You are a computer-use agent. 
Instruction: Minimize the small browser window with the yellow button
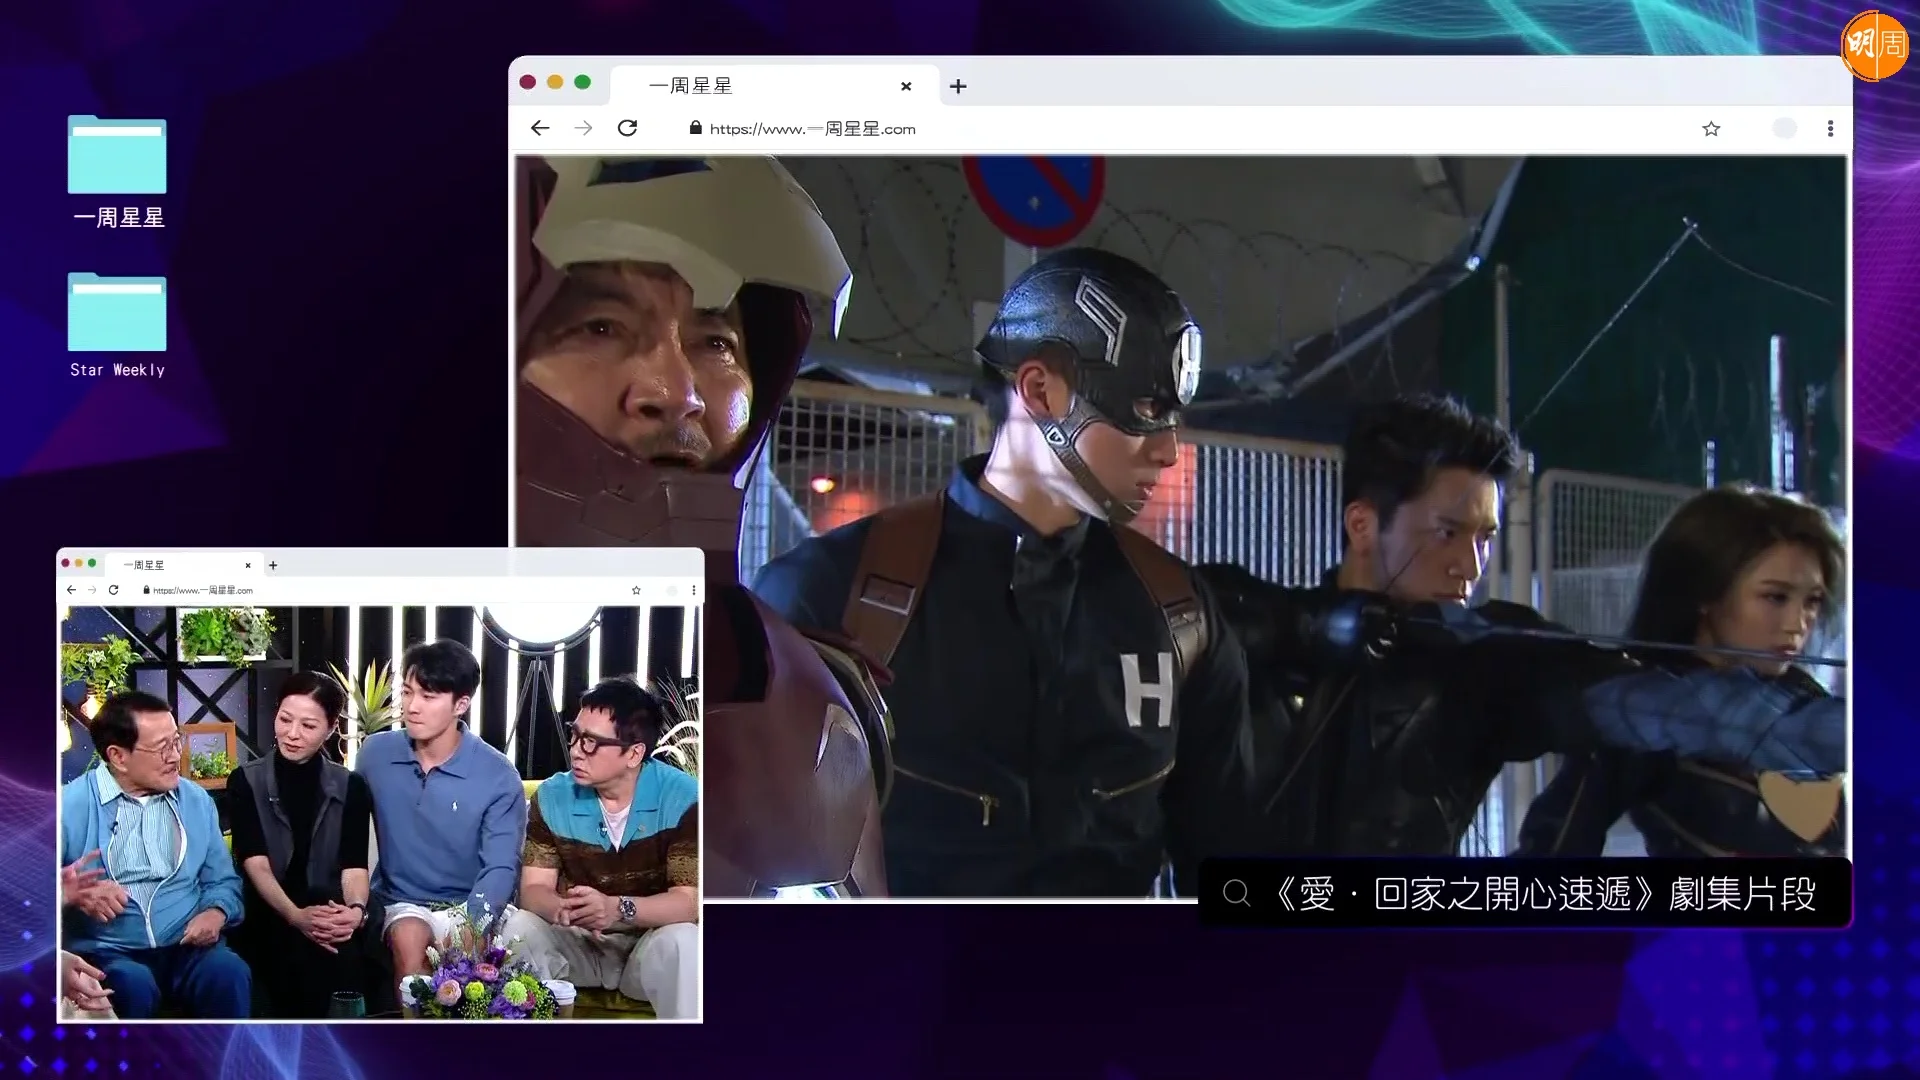click(79, 563)
